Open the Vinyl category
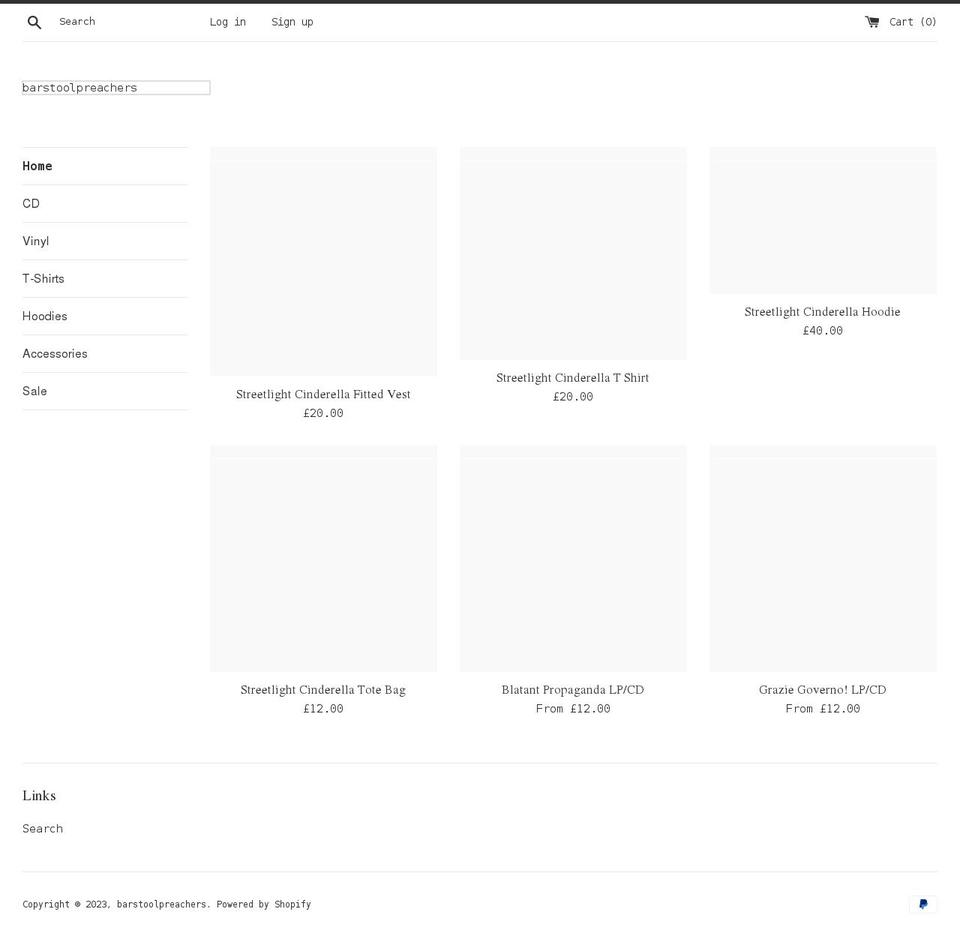Viewport: 960px width, 936px height. tap(36, 241)
